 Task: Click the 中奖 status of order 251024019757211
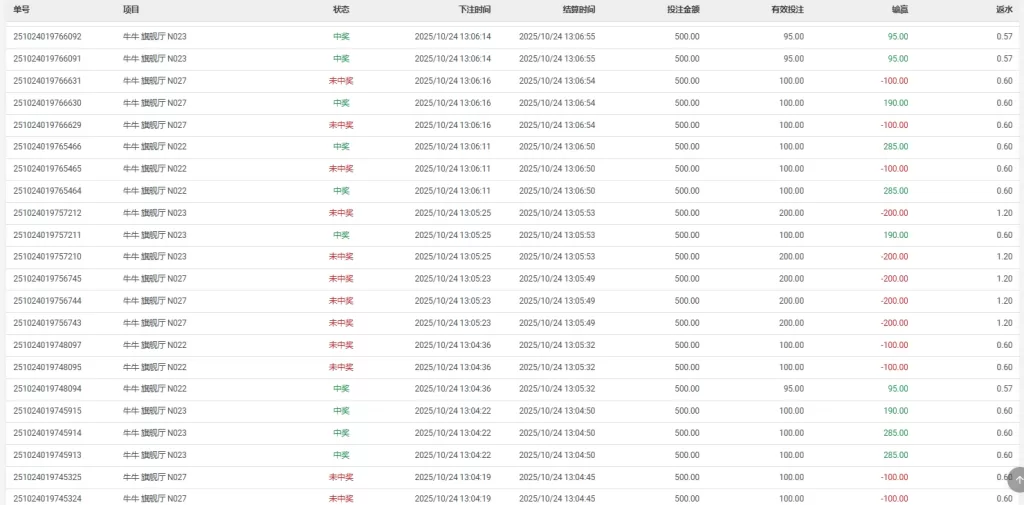point(341,235)
